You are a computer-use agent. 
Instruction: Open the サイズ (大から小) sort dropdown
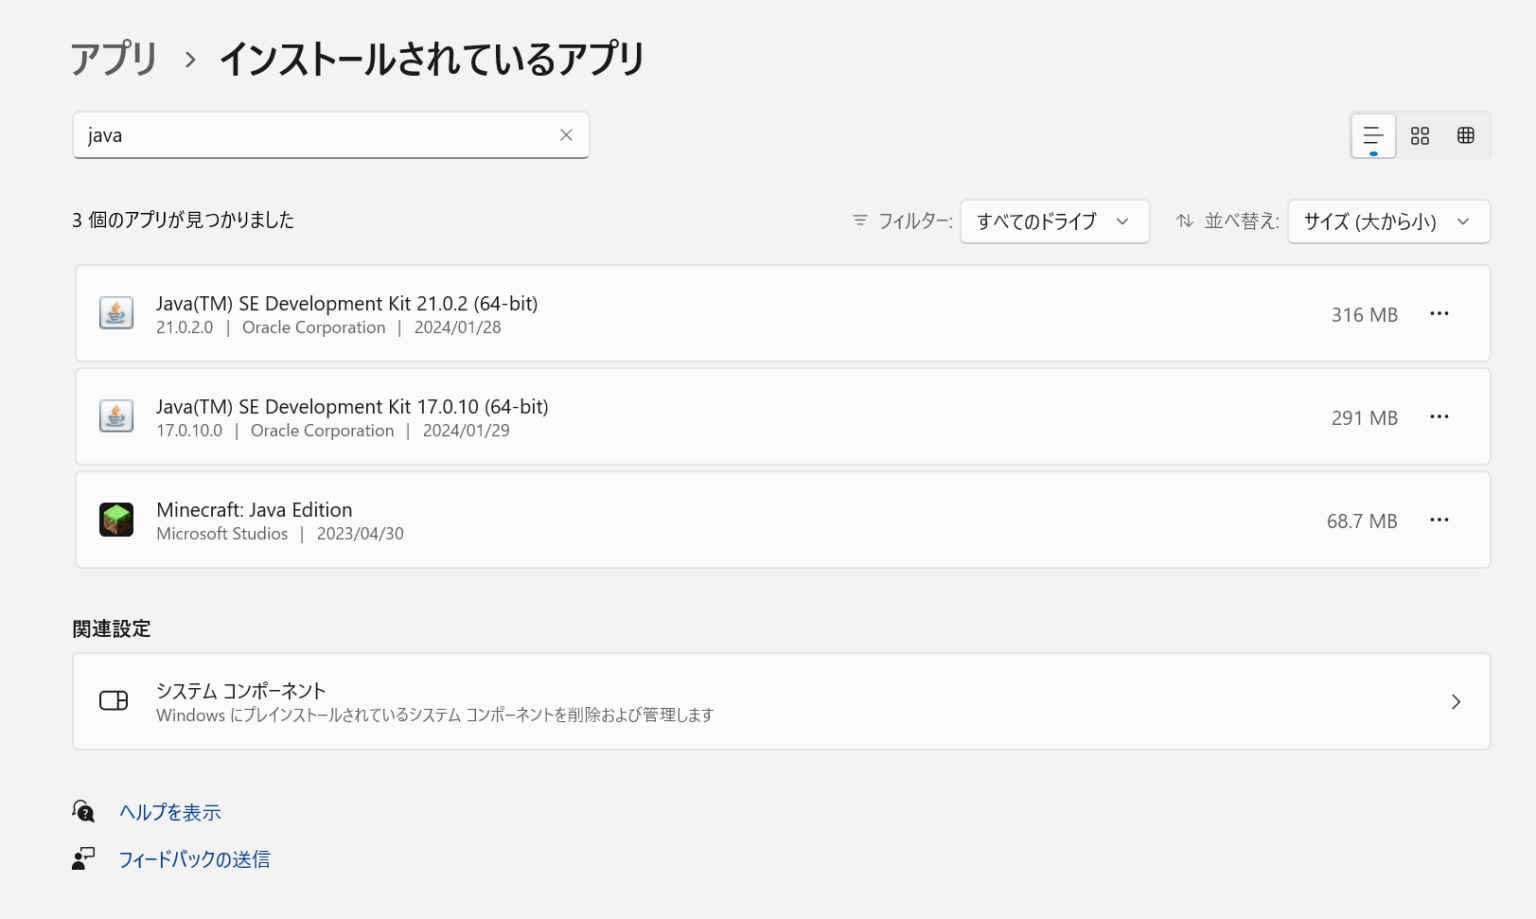click(x=1388, y=221)
